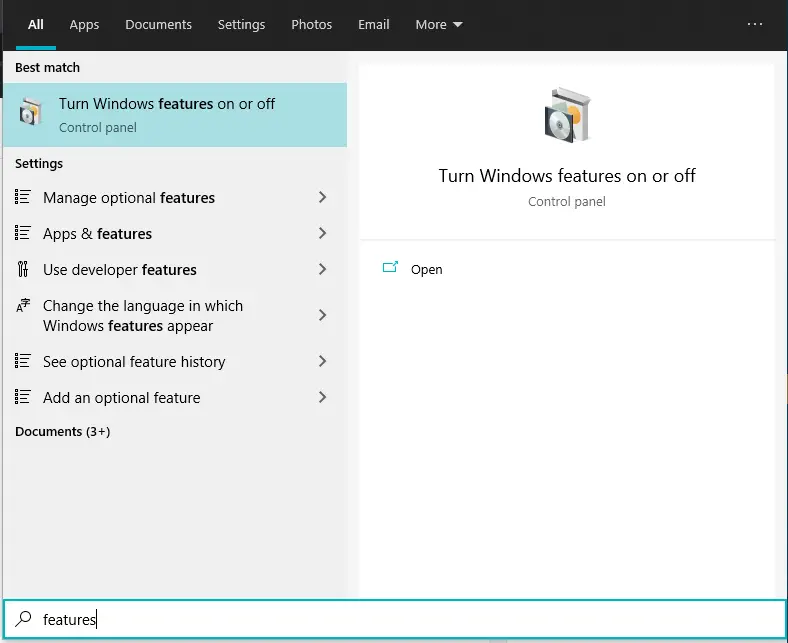The height and width of the screenshot is (643, 788).
Task: Click the language change icon
Action: coord(23,307)
